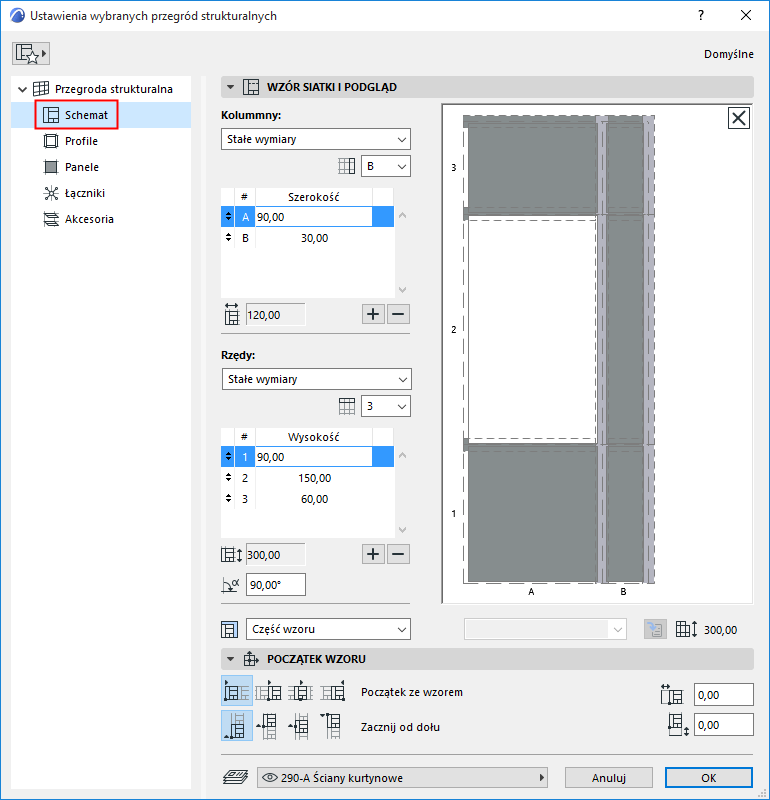Click the move handle of column A row
The height and width of the screenshot is (800, 770).
click(x=228, y=217)
